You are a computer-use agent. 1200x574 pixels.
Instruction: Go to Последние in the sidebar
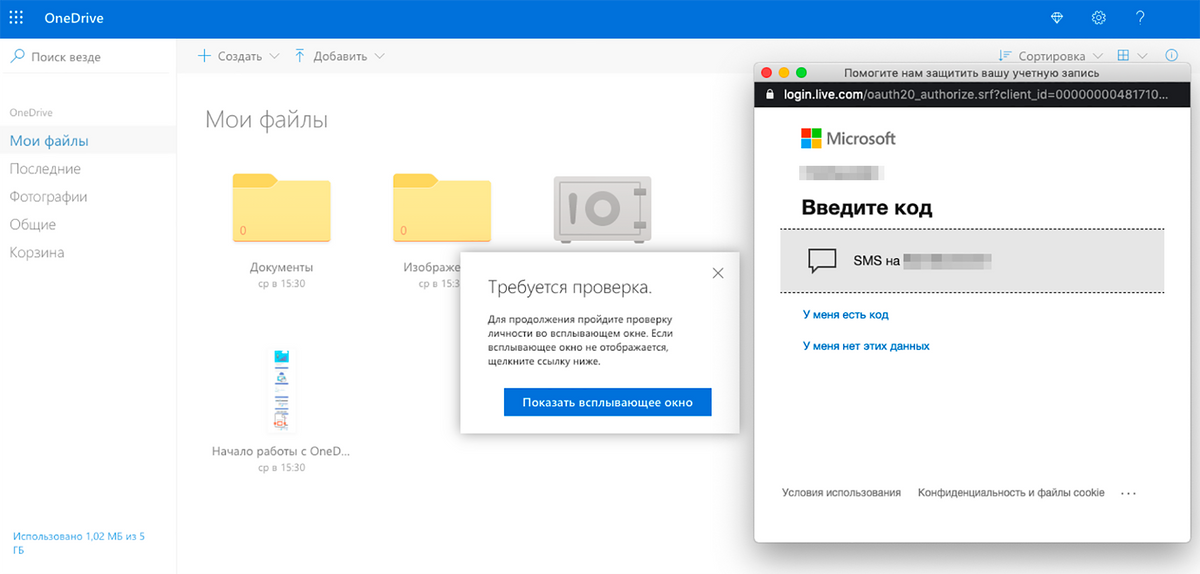[x=45, y=169]
